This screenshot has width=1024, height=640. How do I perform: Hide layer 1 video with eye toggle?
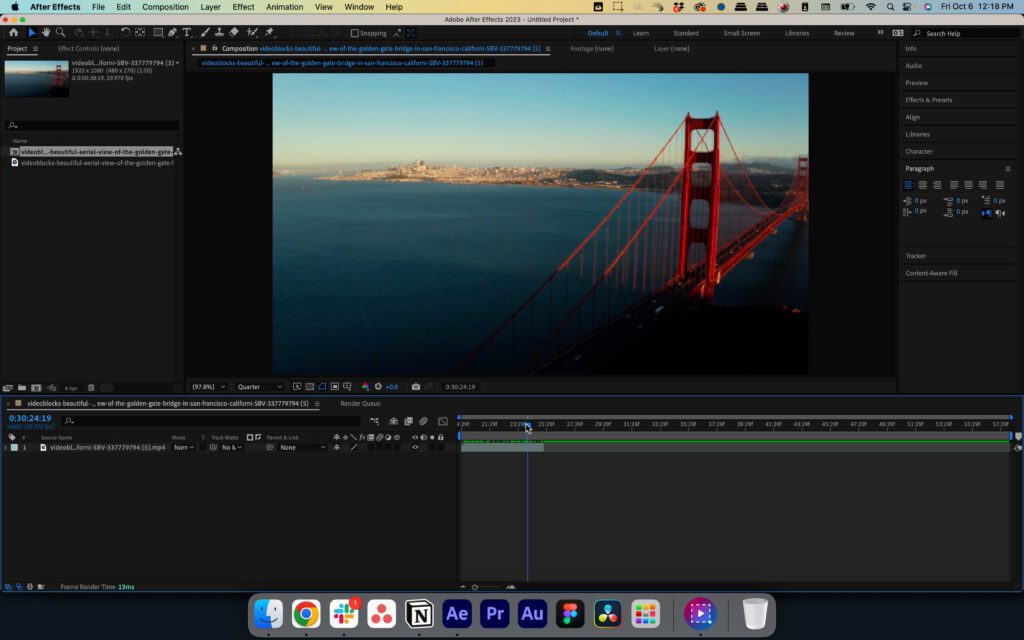point(415,447)
